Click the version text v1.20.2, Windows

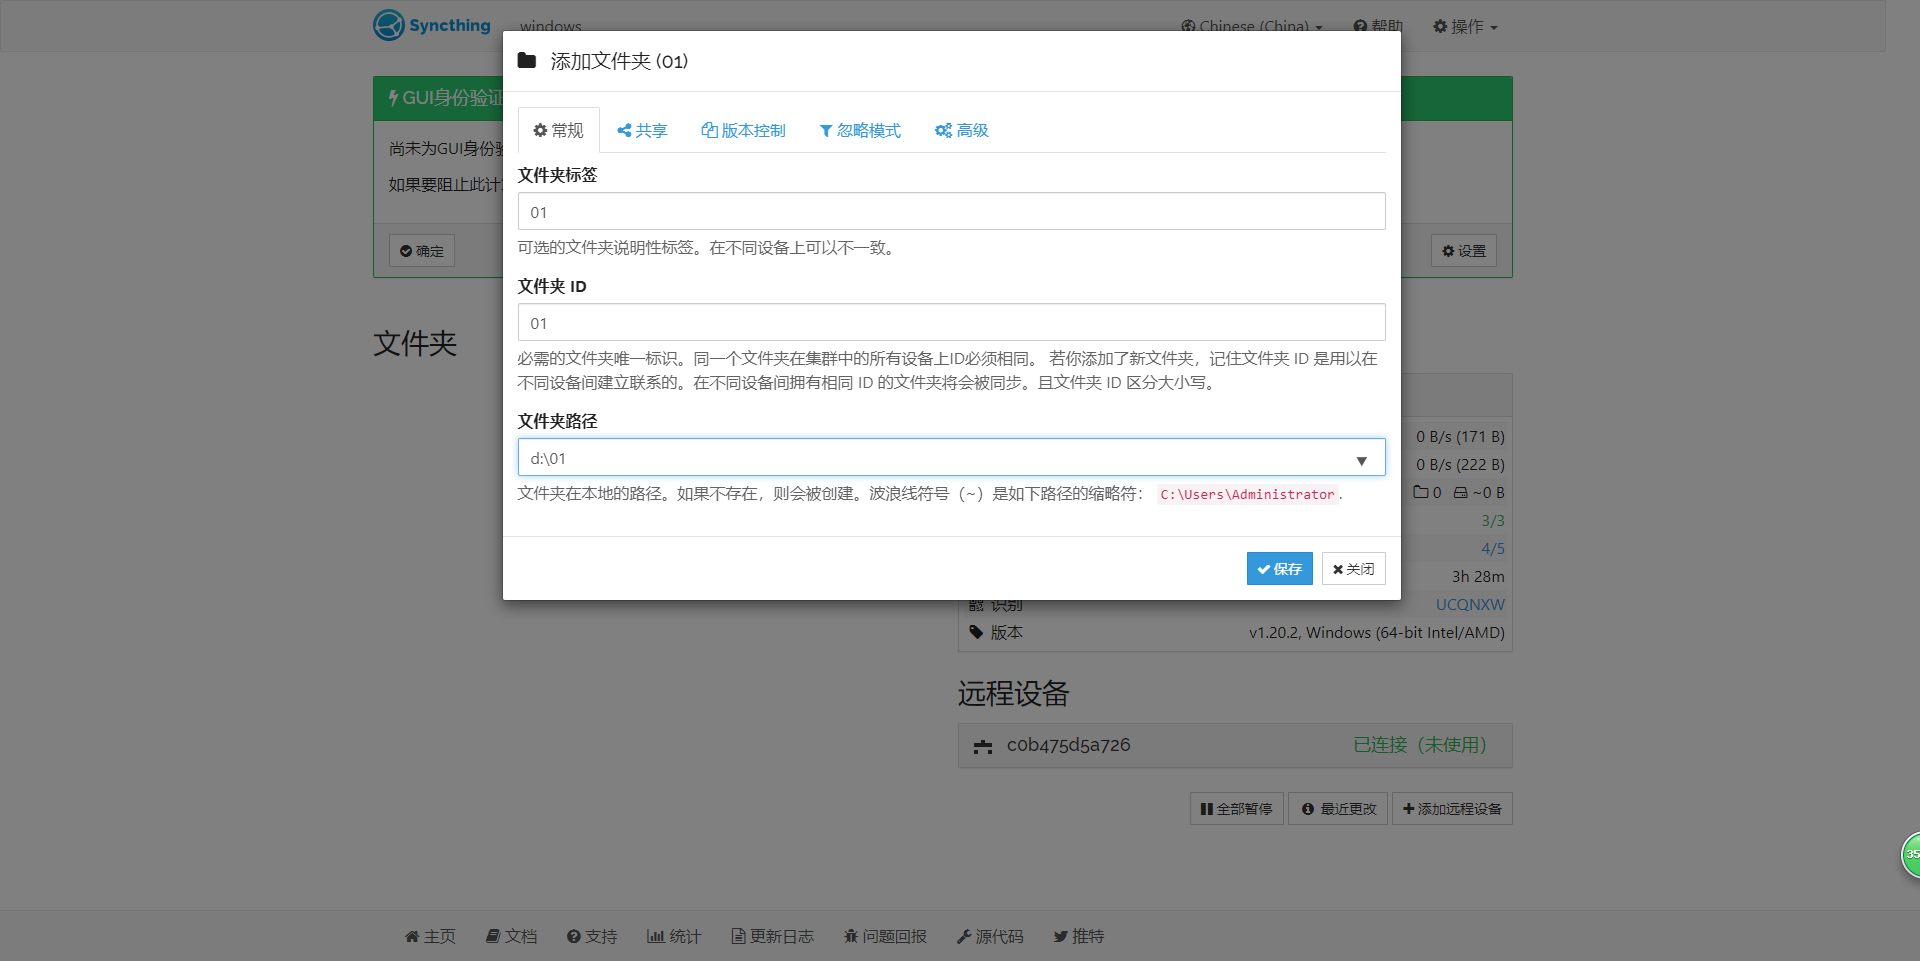(1376, 632)
